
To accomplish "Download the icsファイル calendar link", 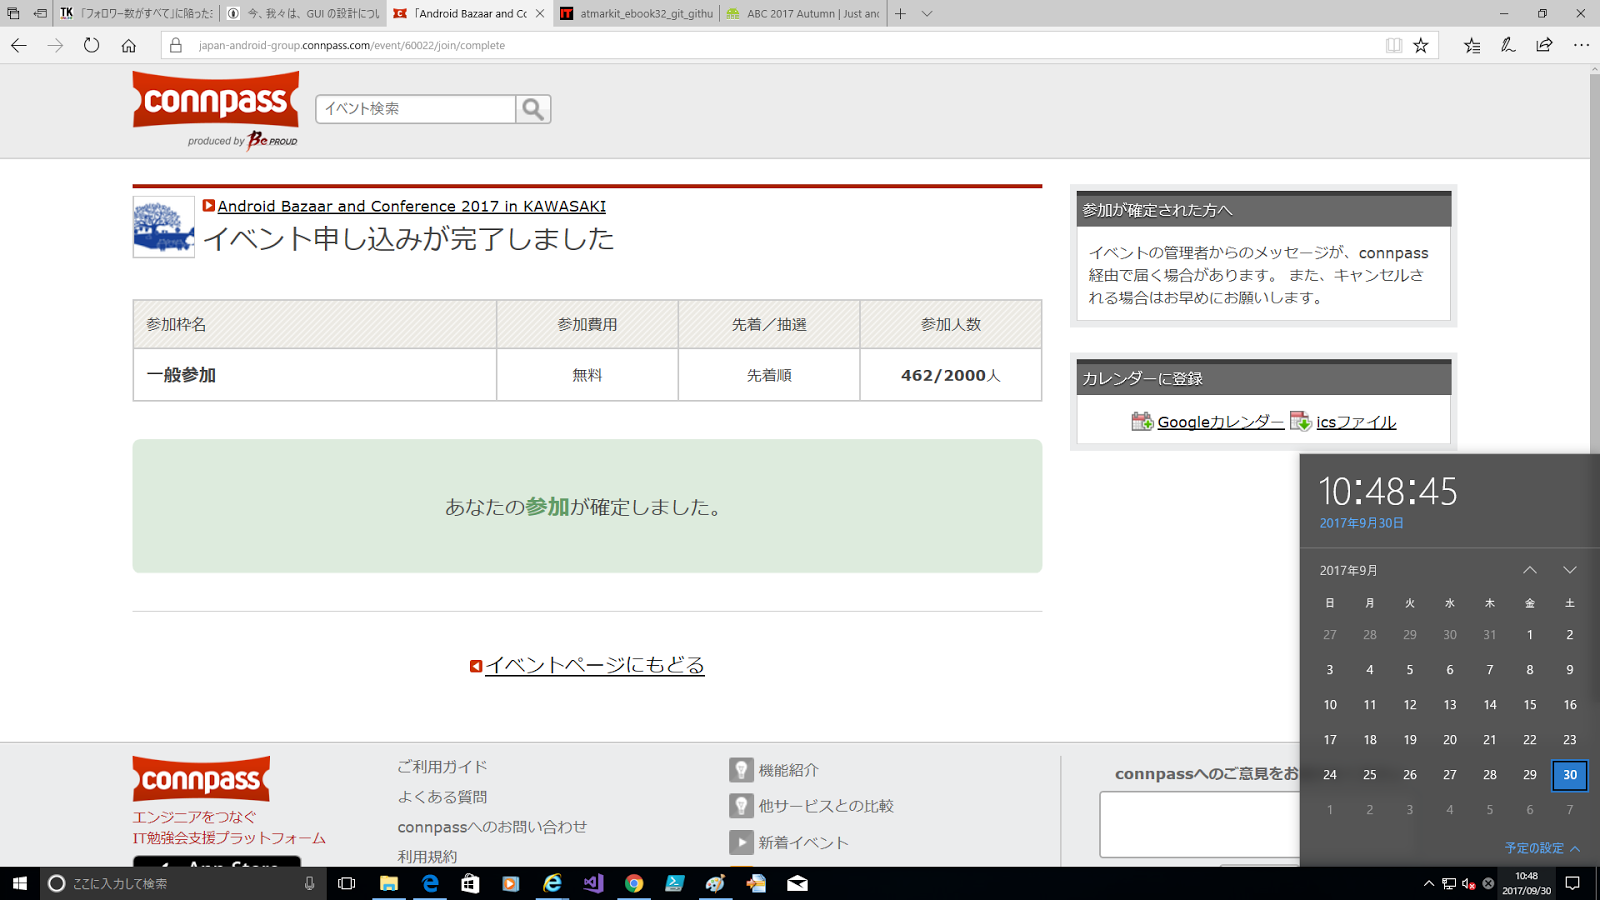I will 1356,422.
